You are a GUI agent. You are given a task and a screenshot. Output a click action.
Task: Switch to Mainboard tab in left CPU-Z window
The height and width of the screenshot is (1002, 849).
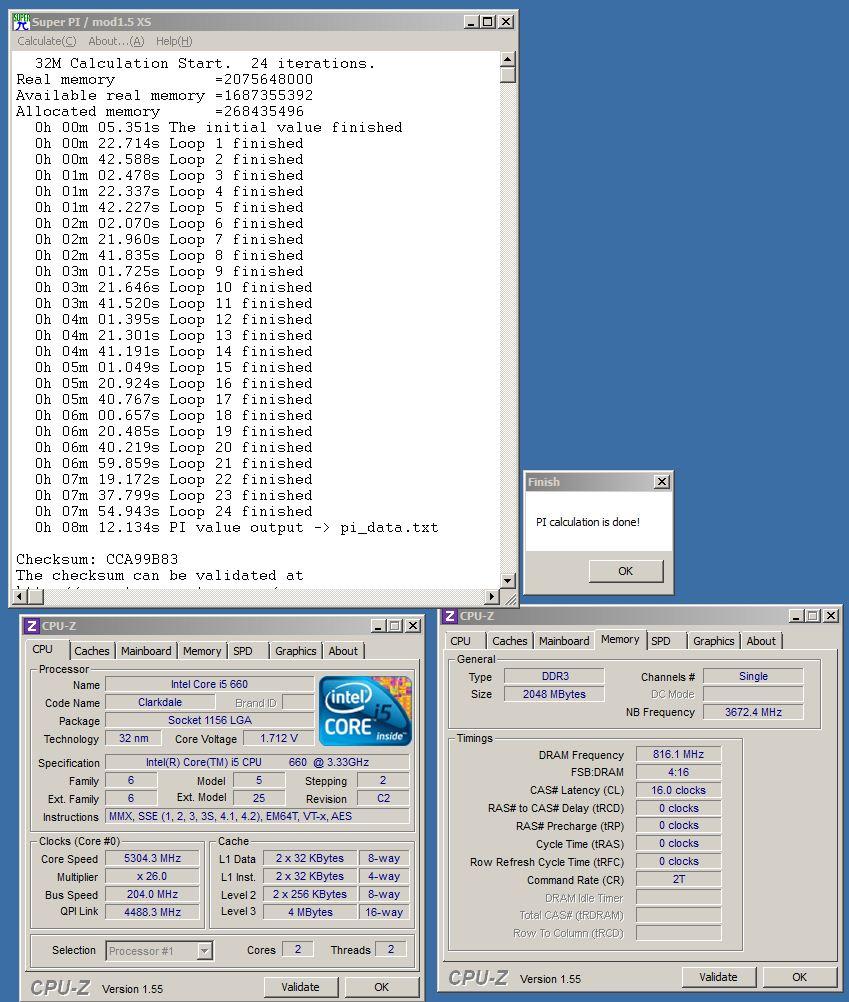tap(146, 651)
